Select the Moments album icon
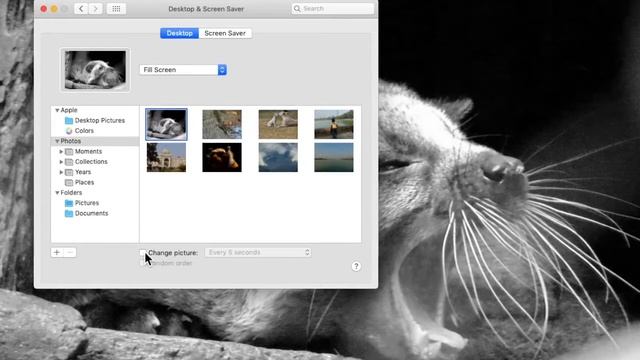Screen dimensions: 640x360 tap(69, 151)
